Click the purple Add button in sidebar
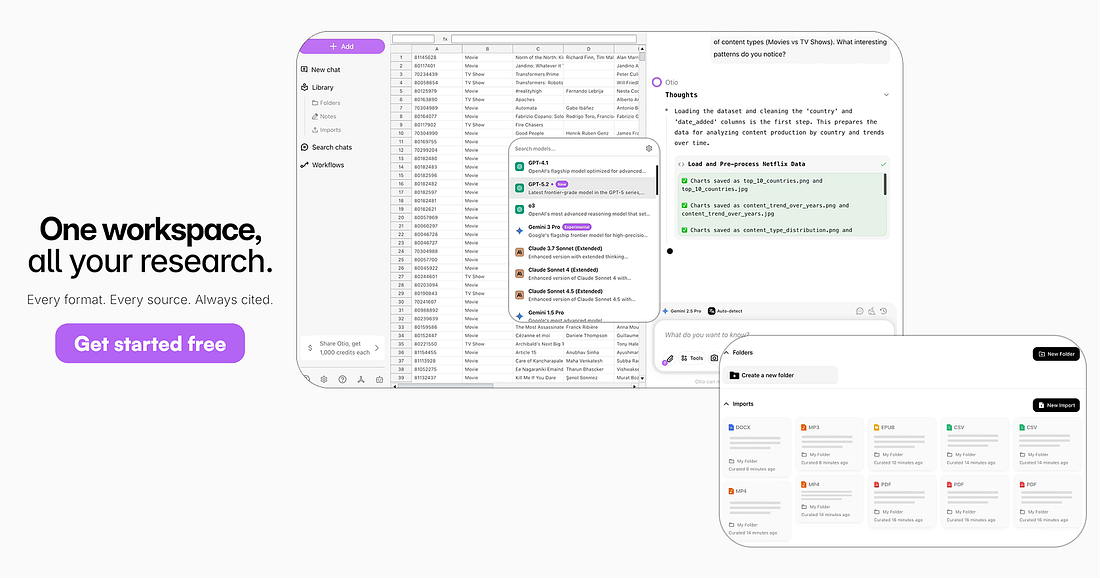 coord(342,46)
